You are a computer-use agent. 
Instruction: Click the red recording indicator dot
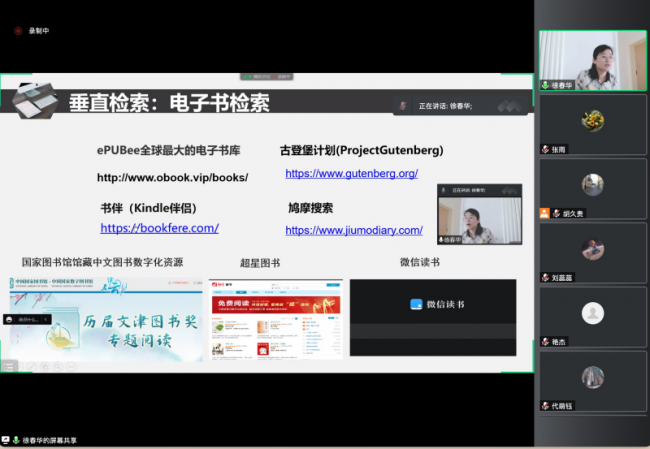pyautogui.click(x=18, y=31)
